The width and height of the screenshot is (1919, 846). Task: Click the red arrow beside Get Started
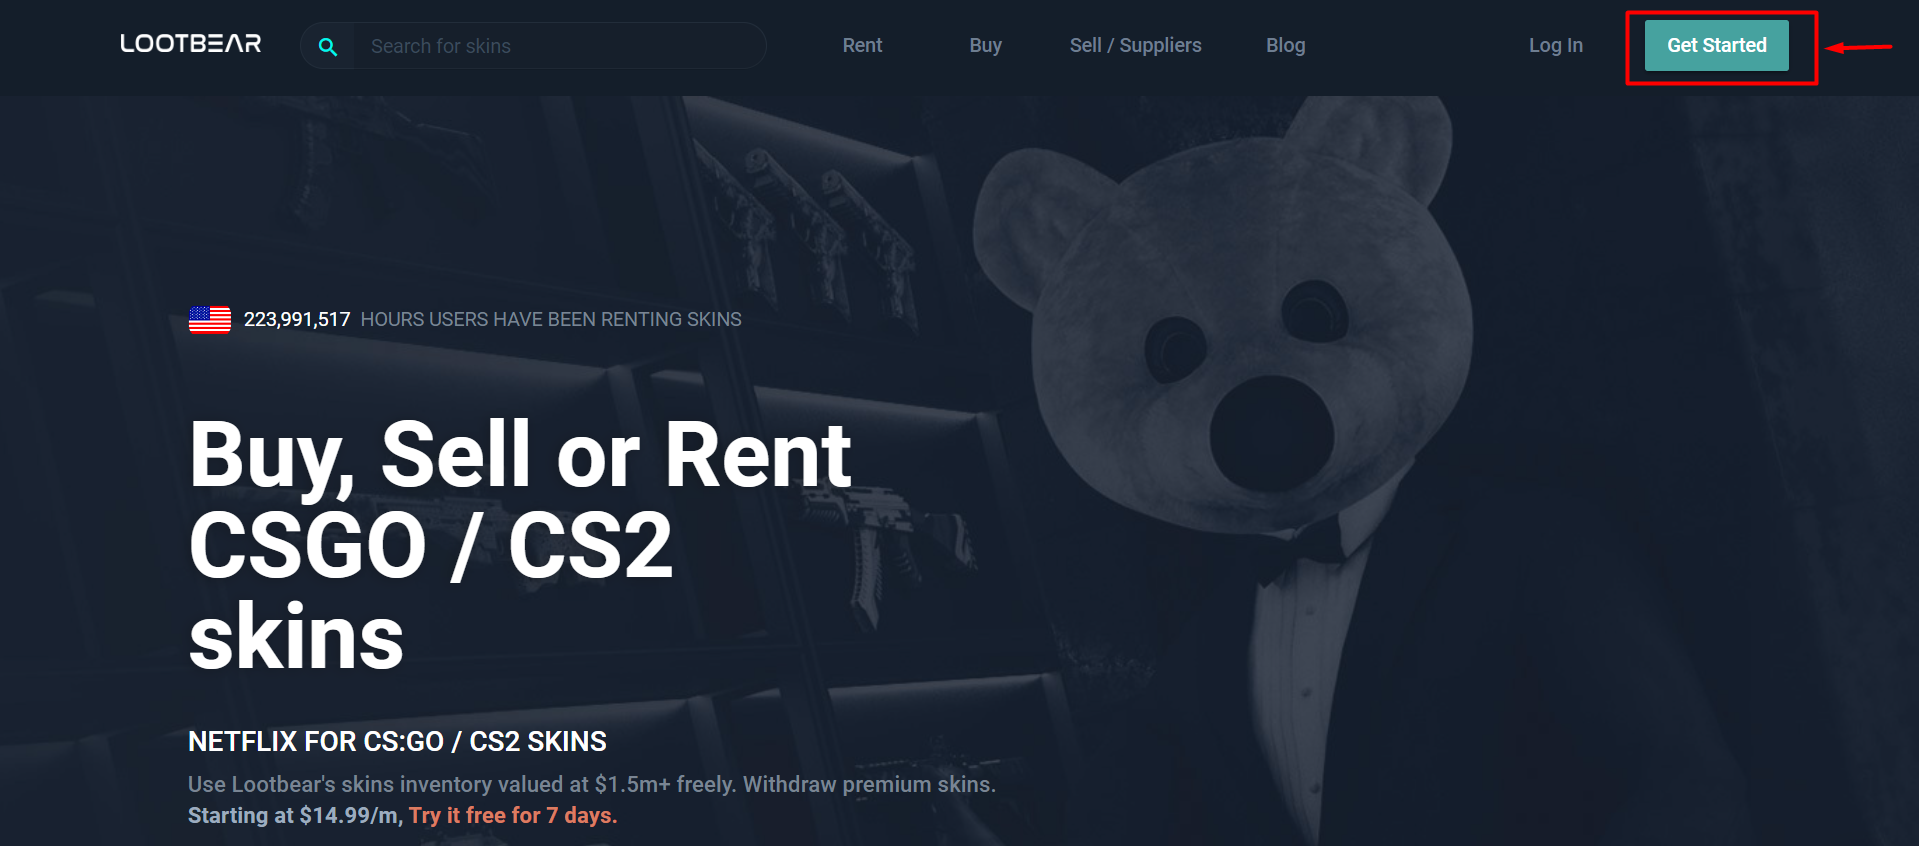(x=1859, y=47)
